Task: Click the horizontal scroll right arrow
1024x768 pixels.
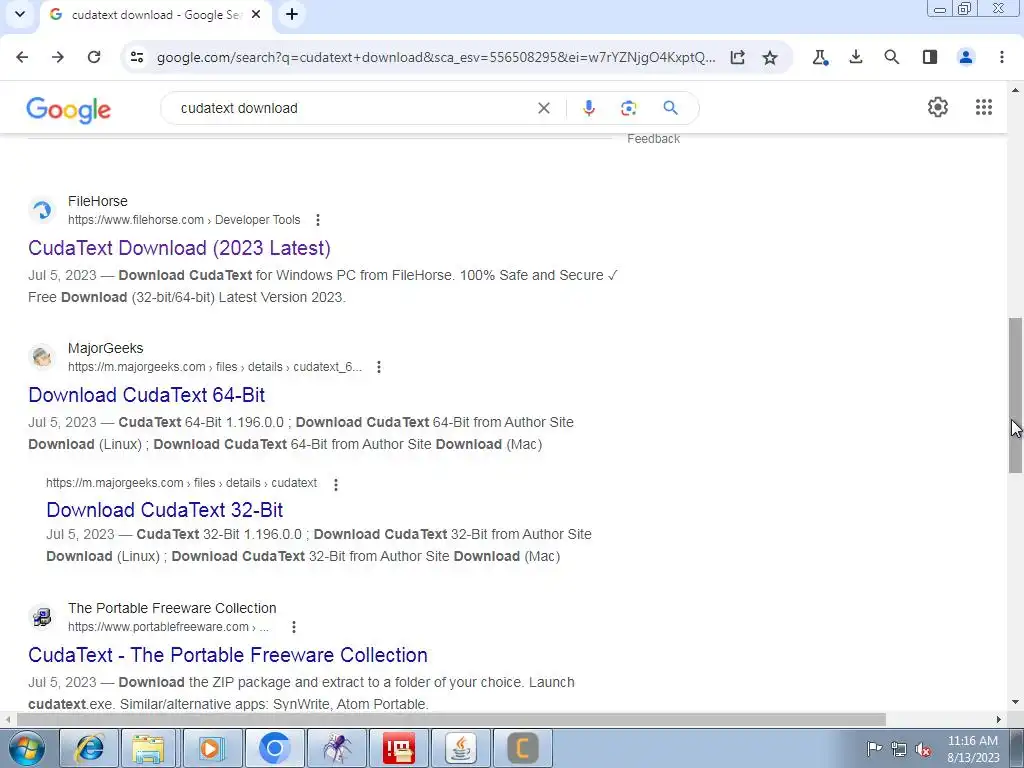Action: (x=999, y=720)
